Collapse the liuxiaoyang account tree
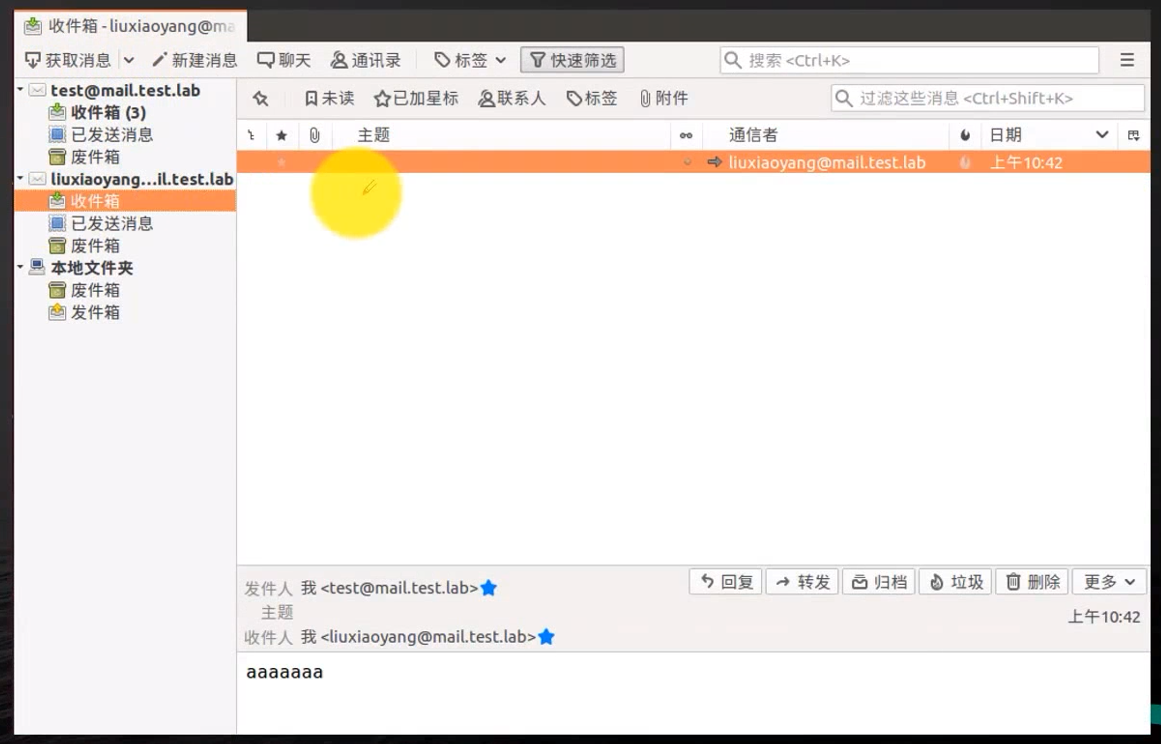The height and width of the screenshot is (744, 1161). pyautogui.click(x=20, y=178)
